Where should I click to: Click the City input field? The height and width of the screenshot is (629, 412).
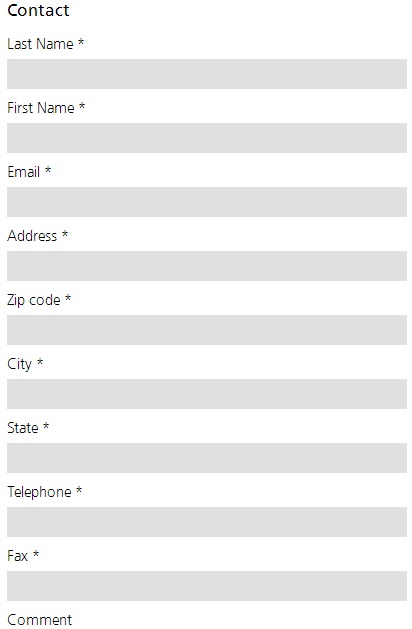coord(207,394)
